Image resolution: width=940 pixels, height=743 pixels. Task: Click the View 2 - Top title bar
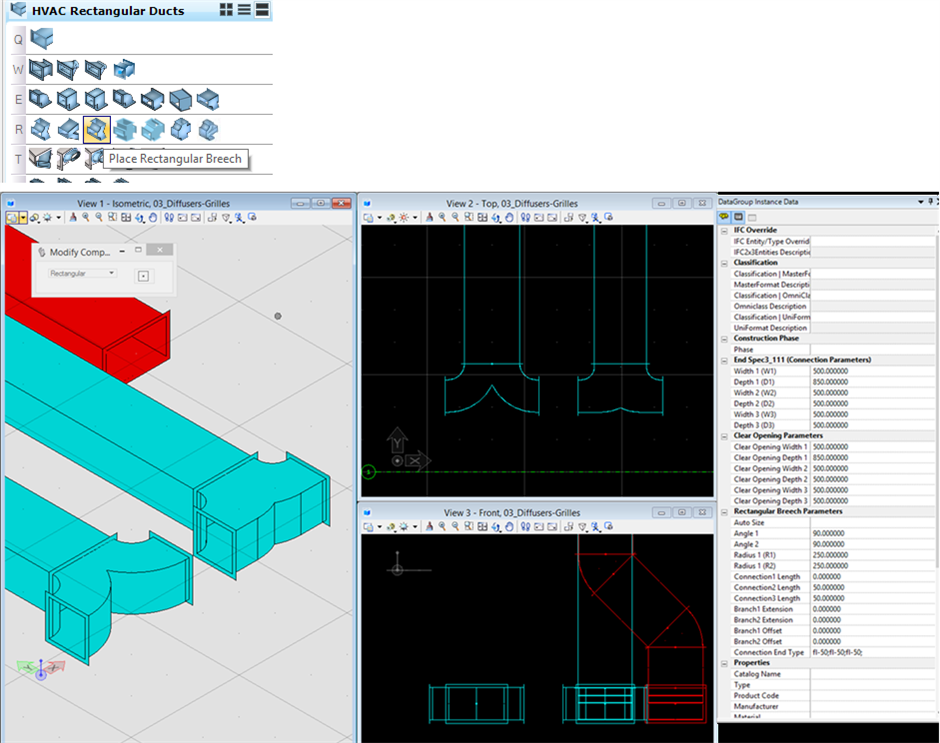click(511, 203)
